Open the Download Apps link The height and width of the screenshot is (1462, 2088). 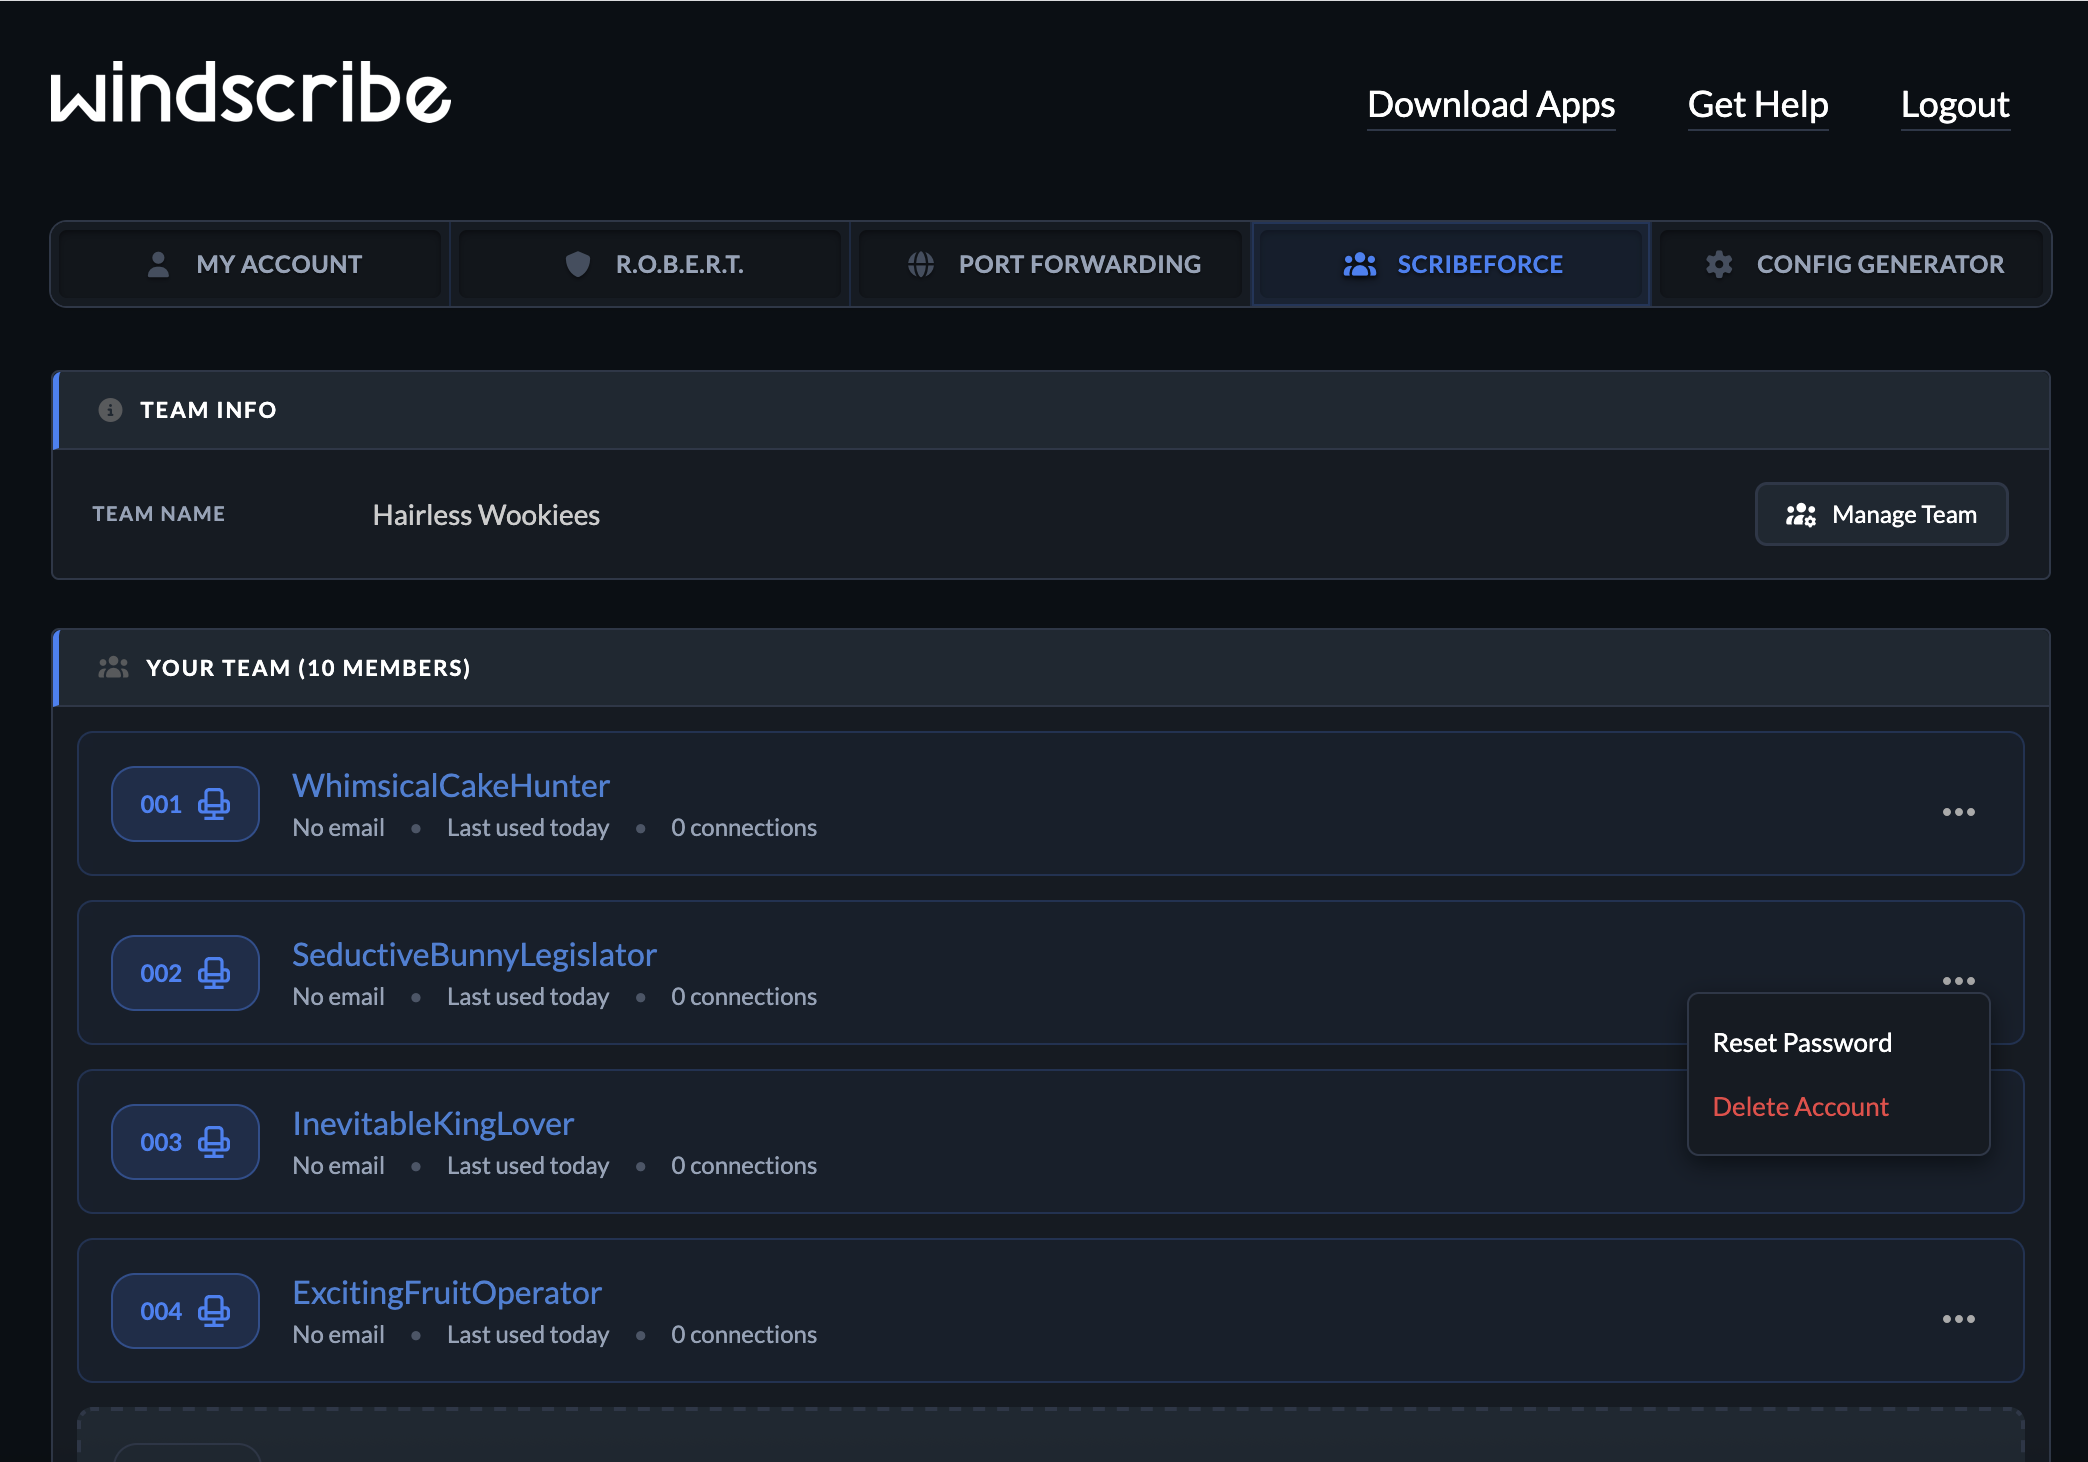tap(1490, 105)
